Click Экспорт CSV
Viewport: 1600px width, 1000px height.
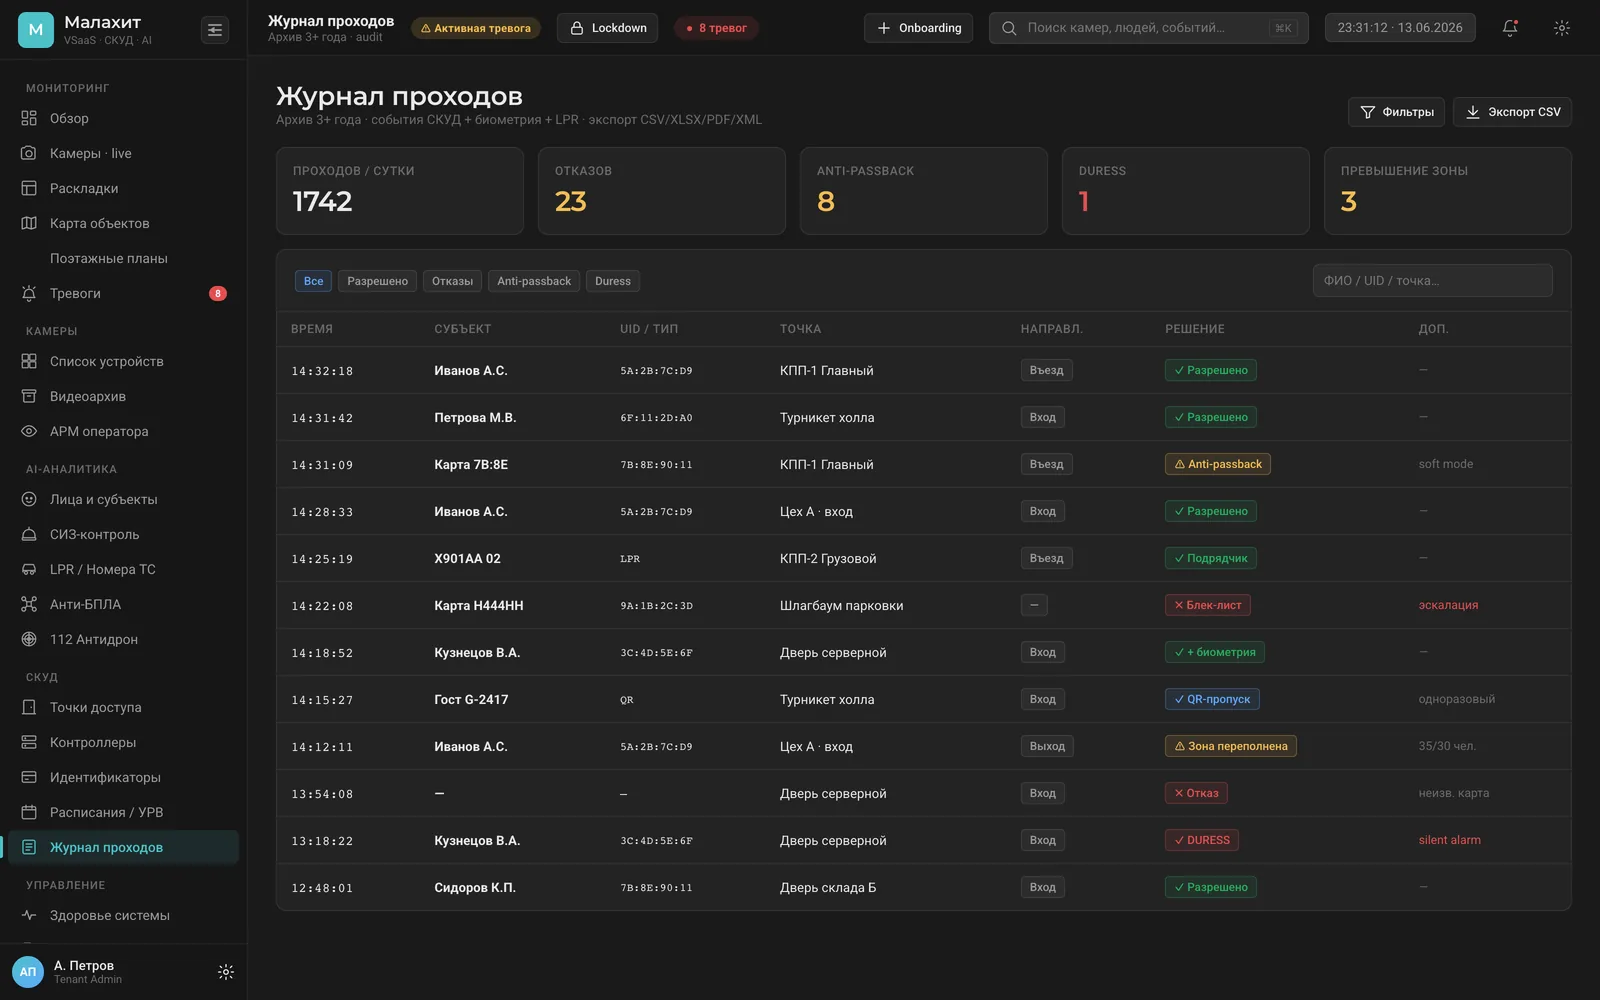tap(1513, 112)
